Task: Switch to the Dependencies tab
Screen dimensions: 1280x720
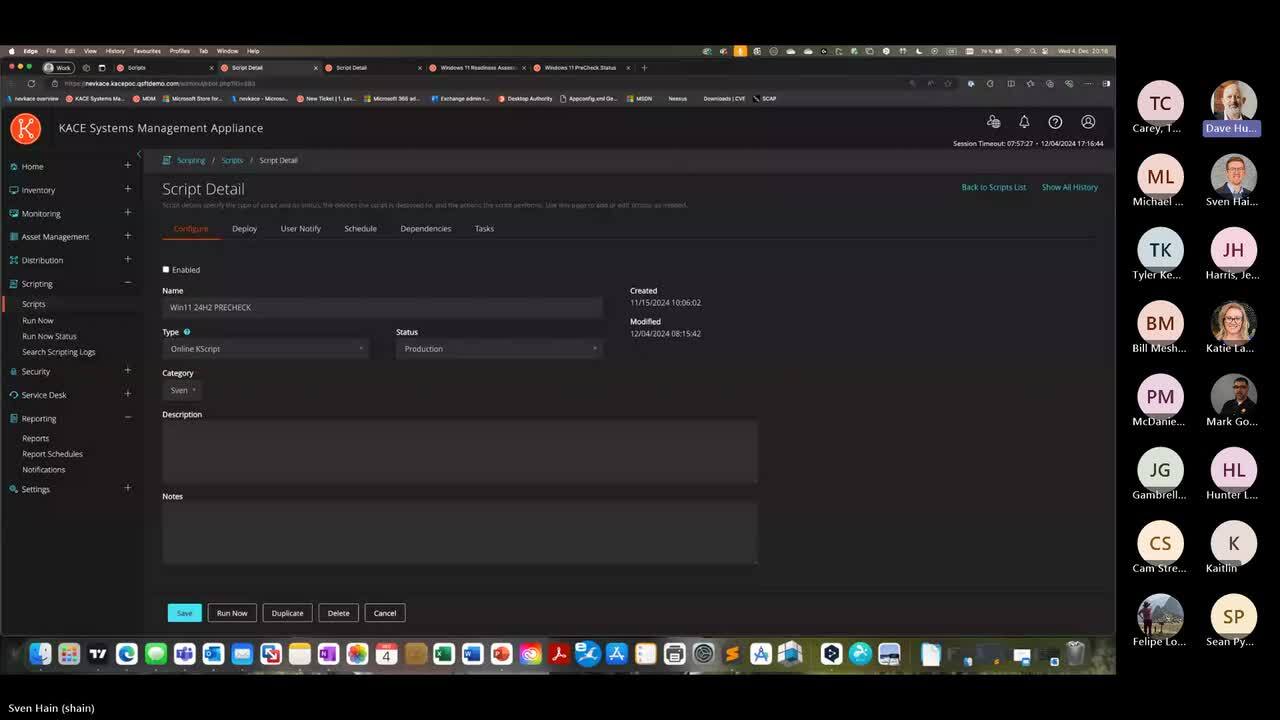Action: point(426,229)
